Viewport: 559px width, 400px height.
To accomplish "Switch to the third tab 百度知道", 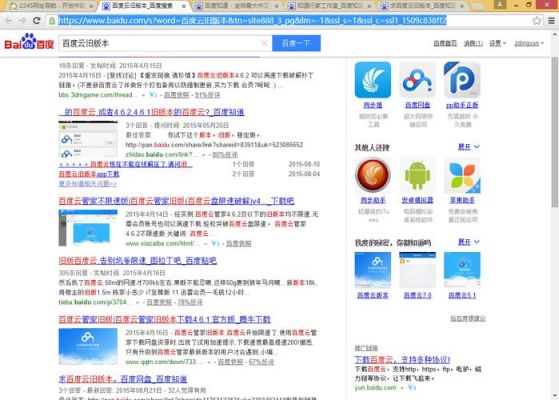I will tap(236, 6).
